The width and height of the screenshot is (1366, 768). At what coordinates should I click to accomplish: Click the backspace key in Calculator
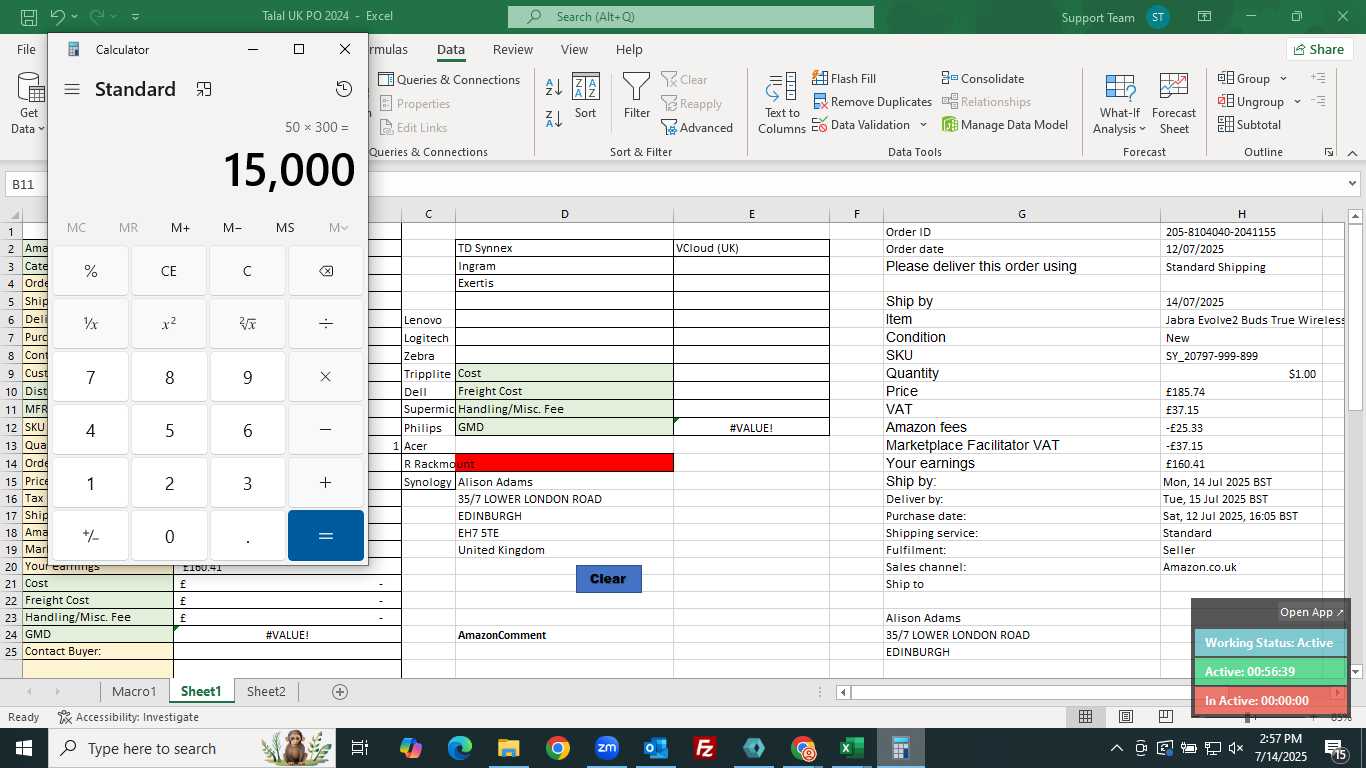[x=326, y=271]
